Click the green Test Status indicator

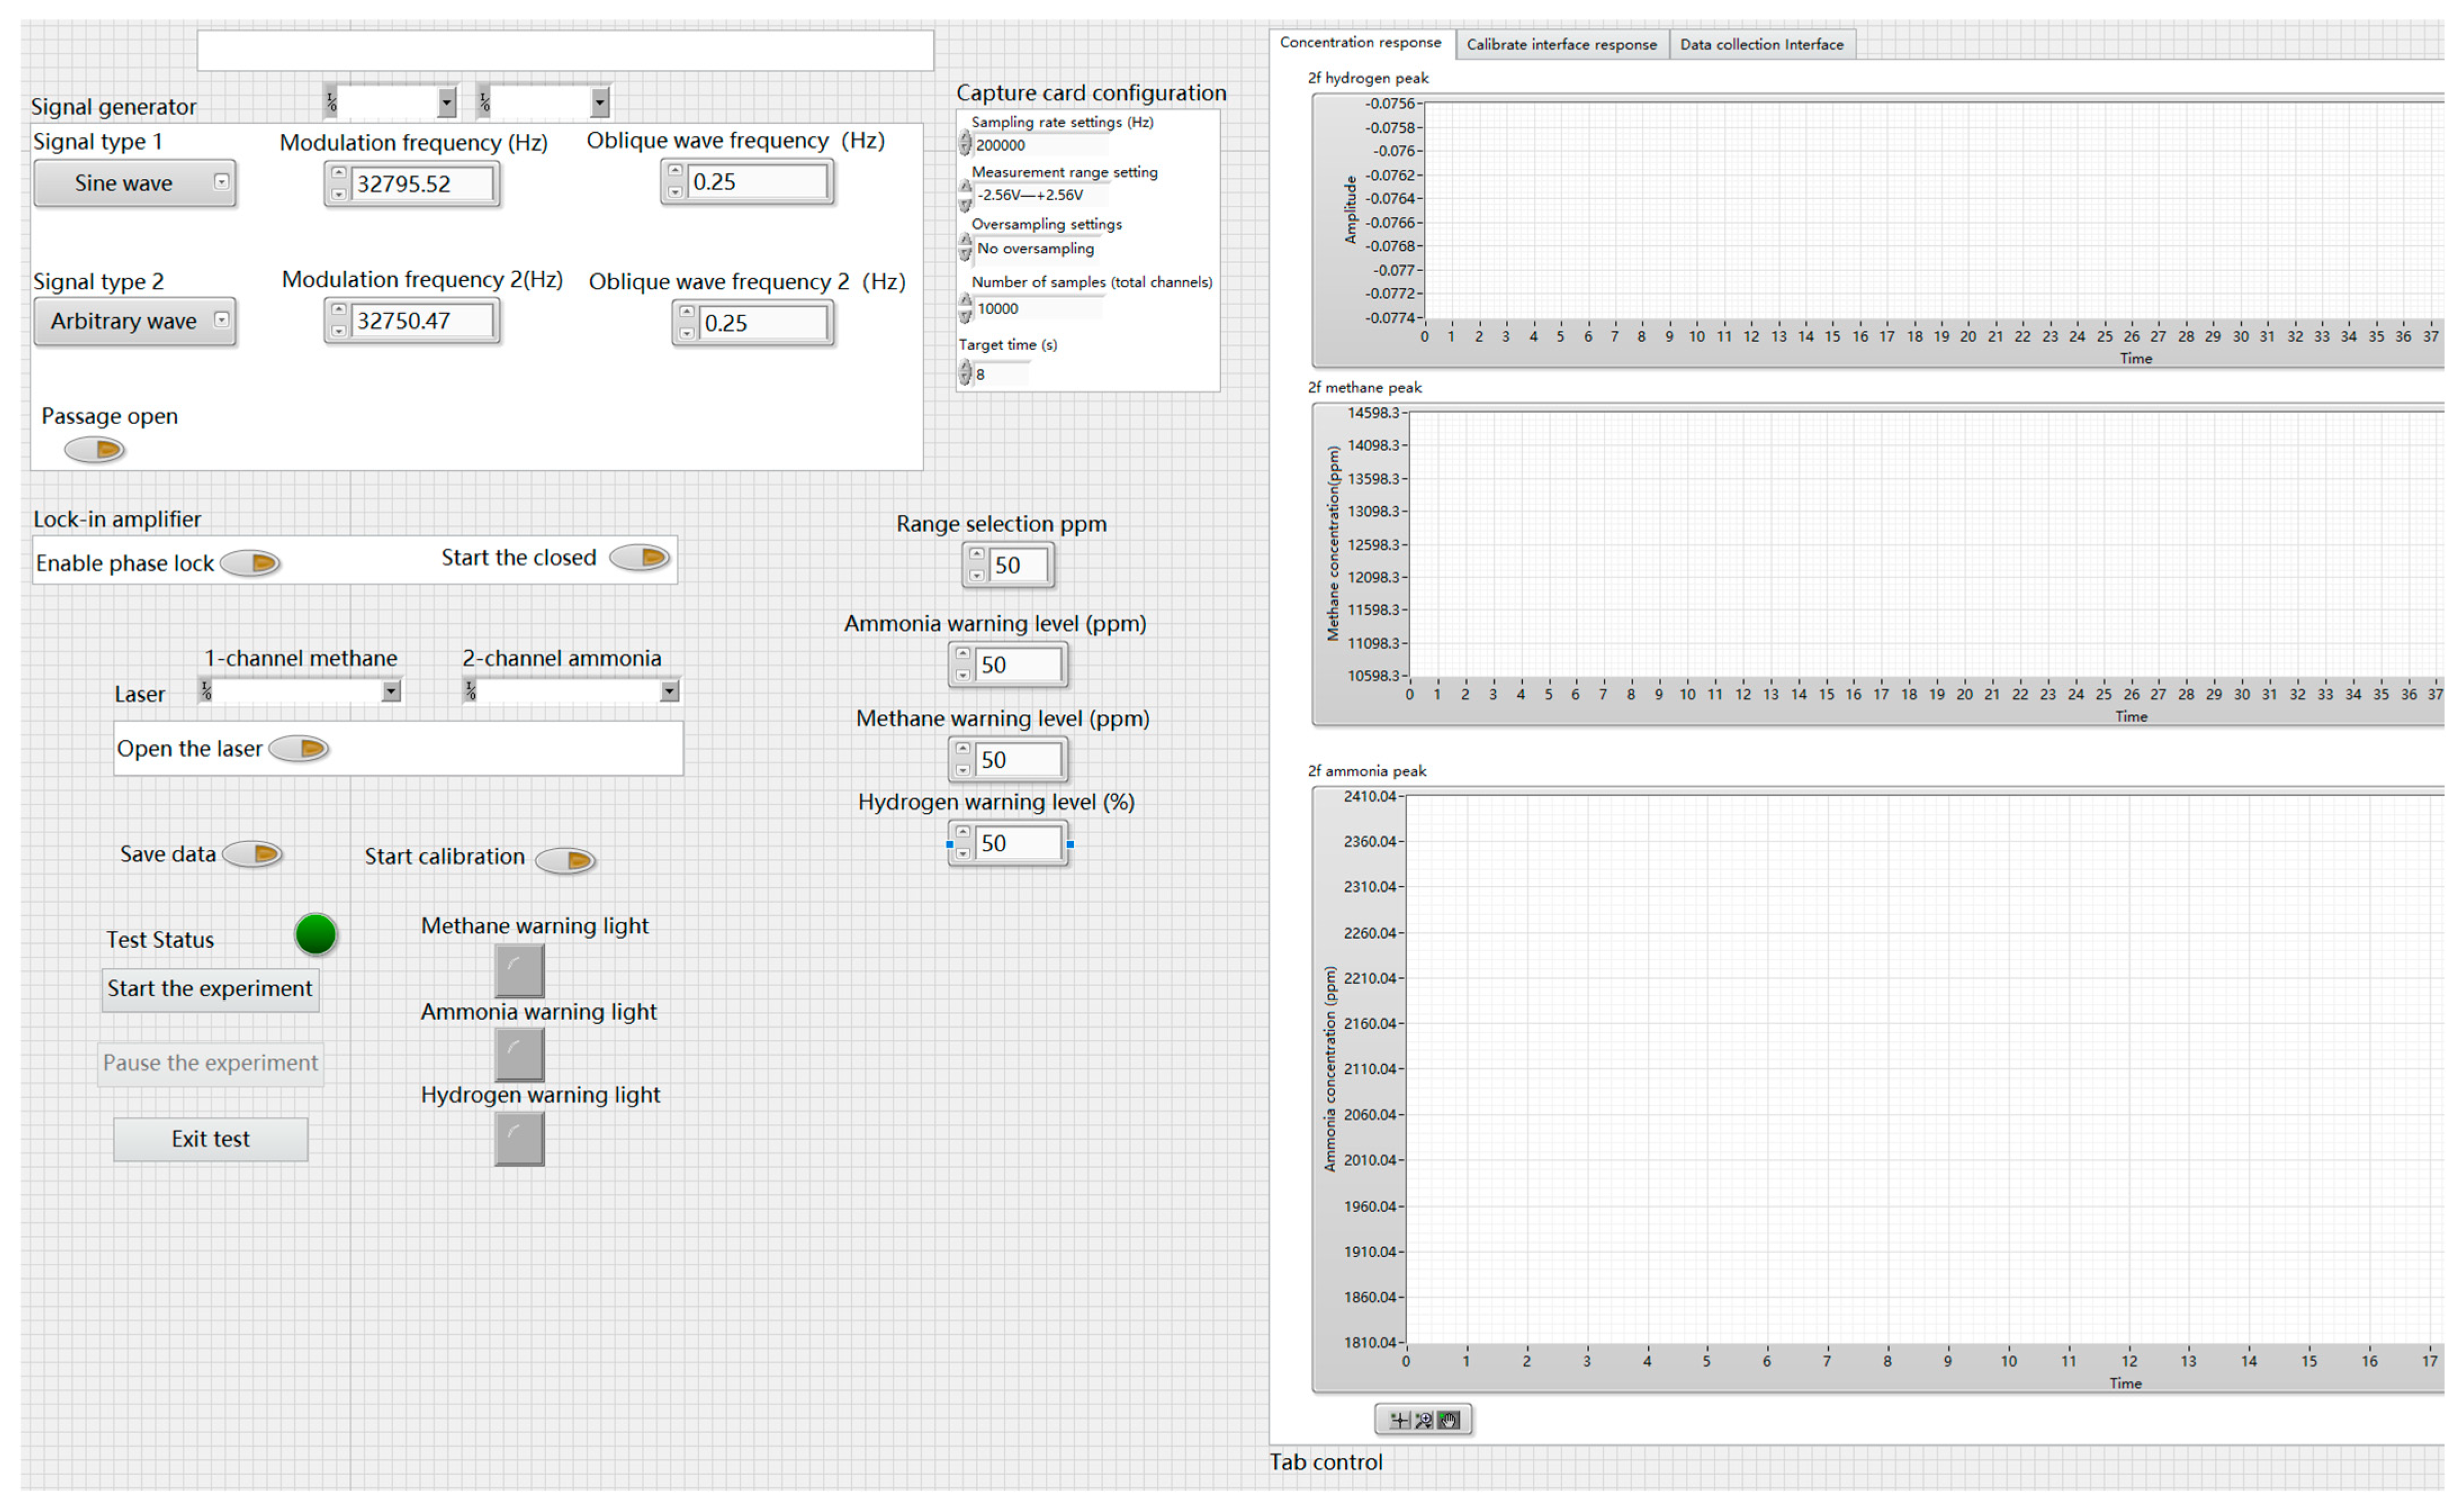316,935
